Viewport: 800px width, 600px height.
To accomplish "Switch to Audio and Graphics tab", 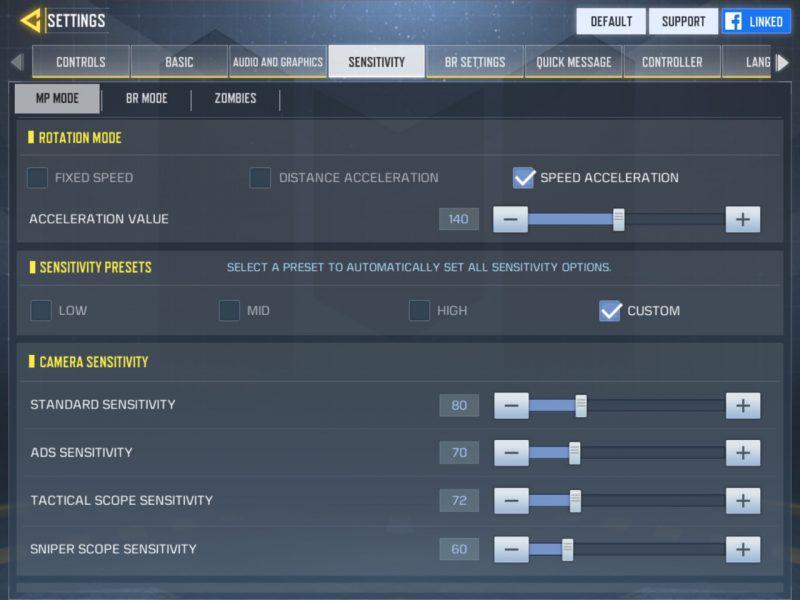I will (278, 62).
